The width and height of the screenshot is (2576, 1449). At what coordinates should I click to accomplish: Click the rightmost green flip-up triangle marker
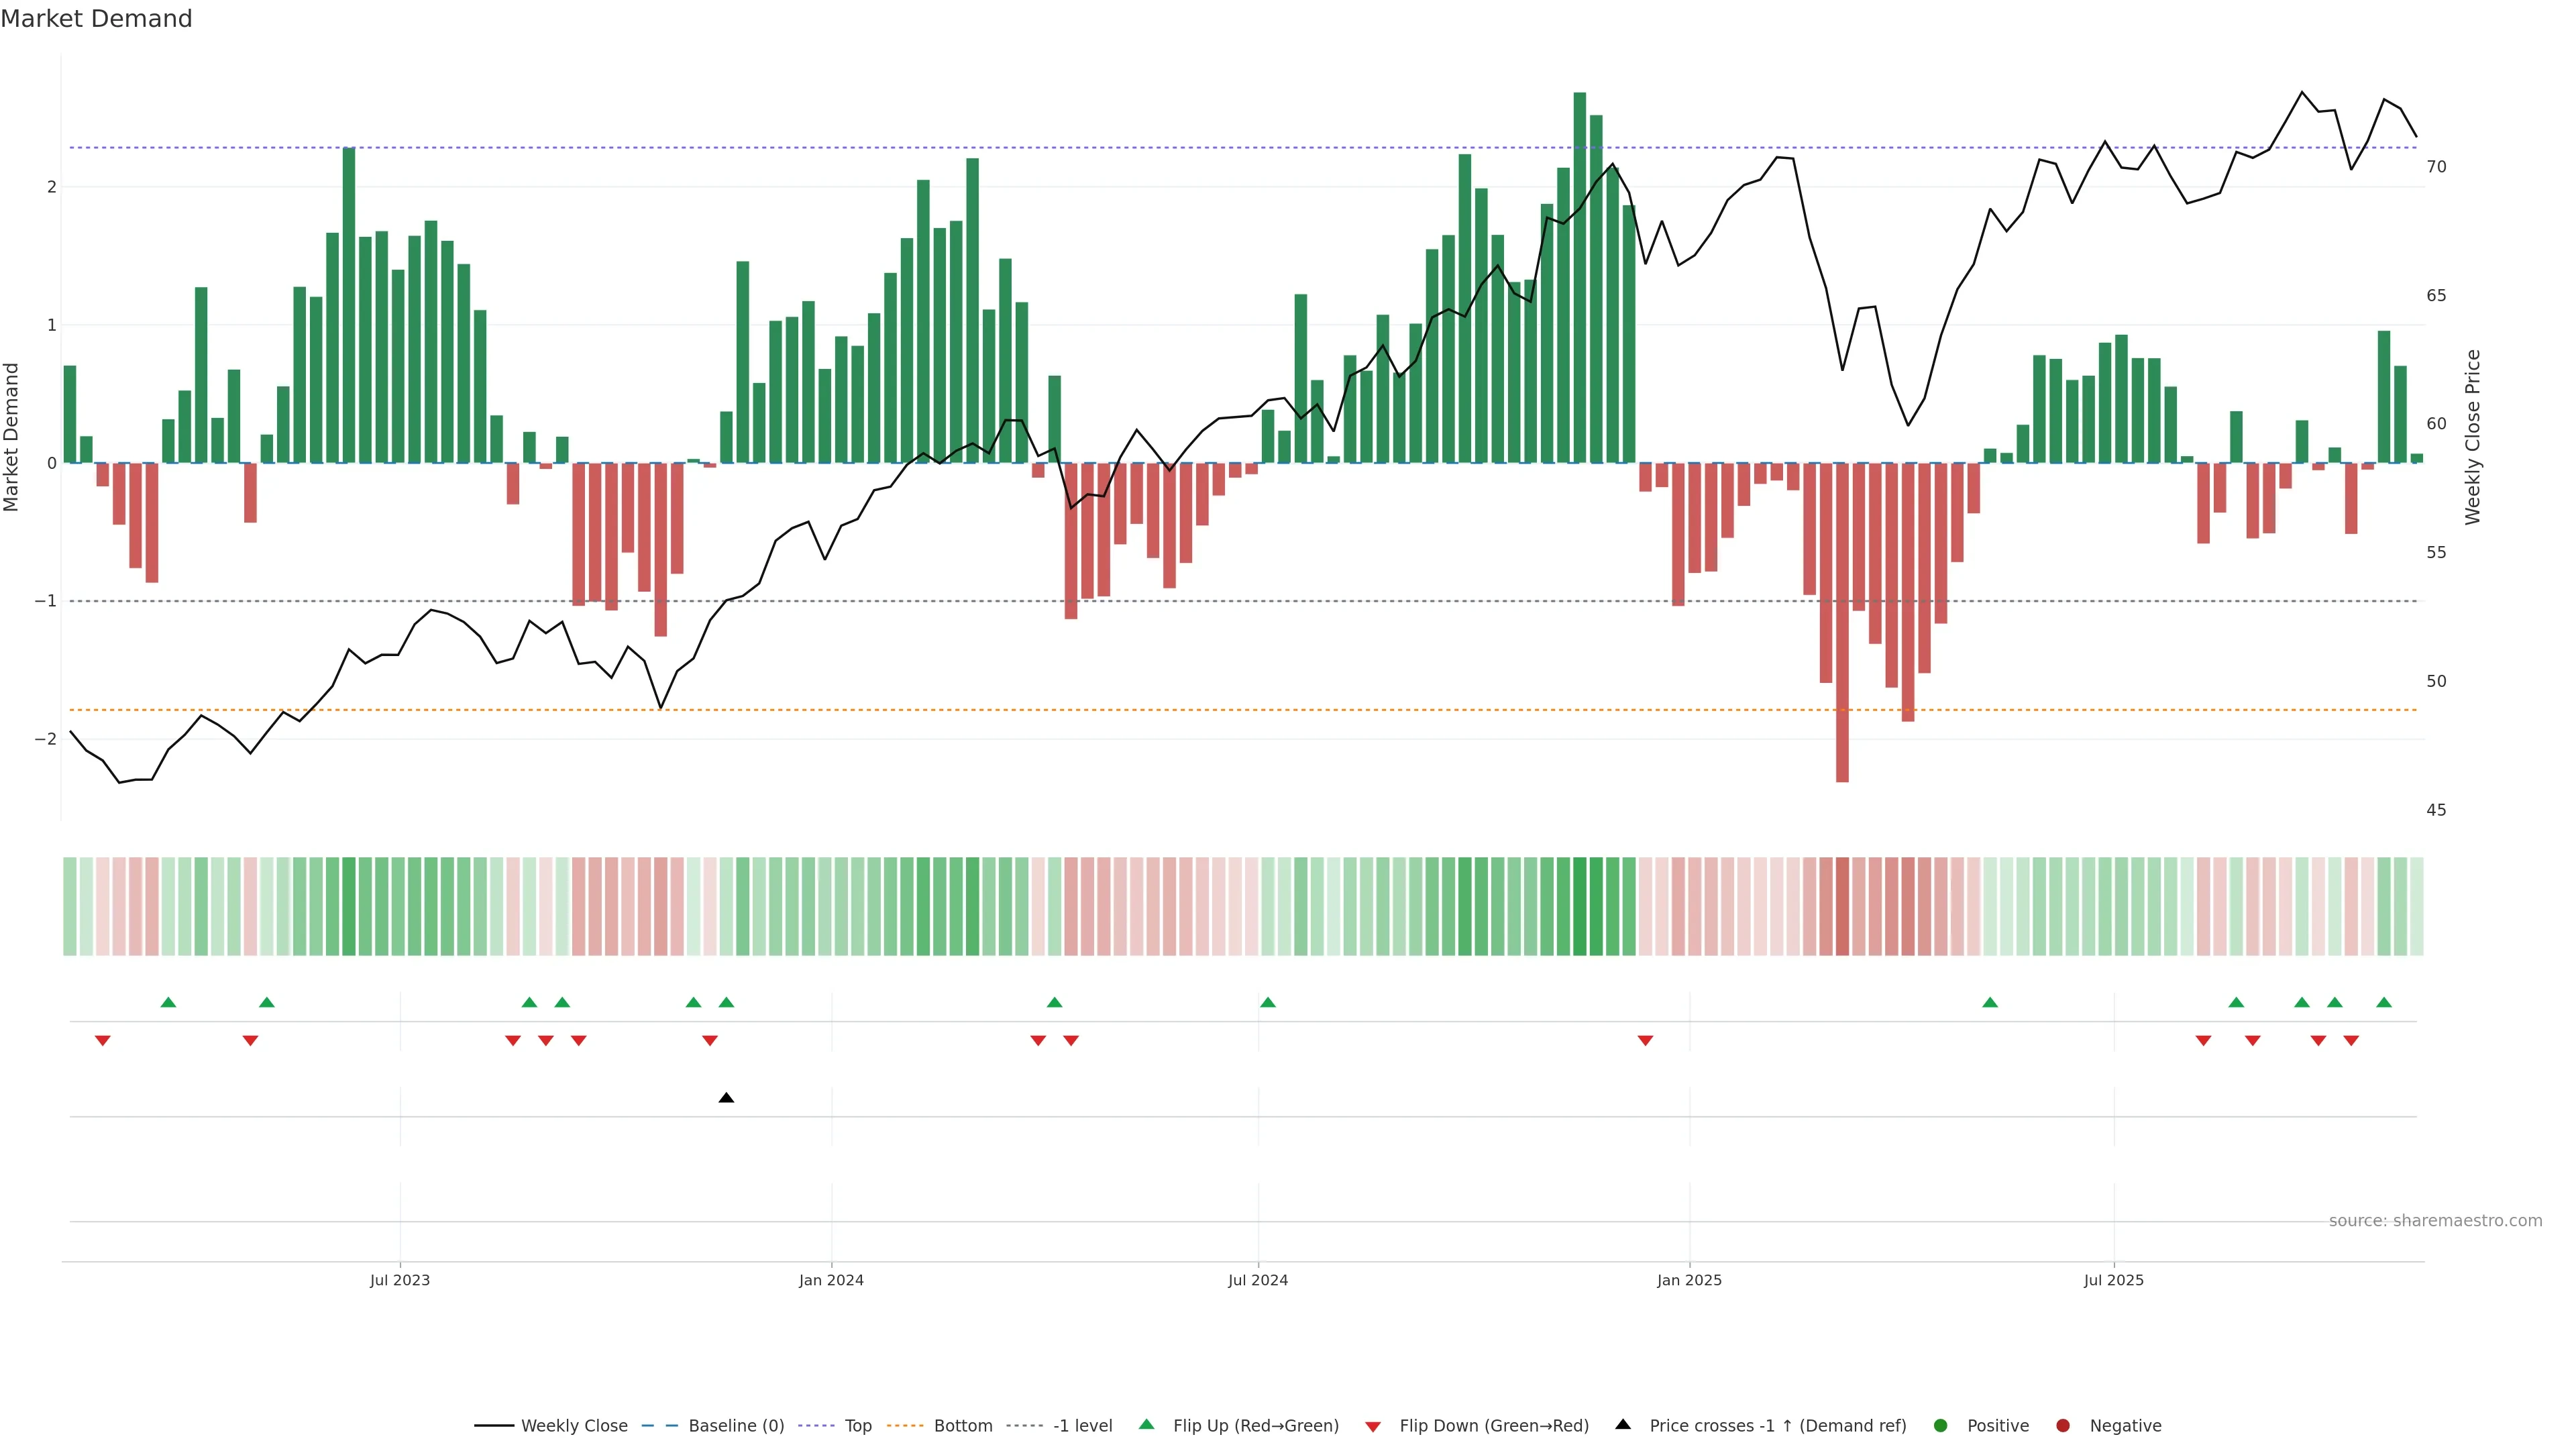[2384, 1002]
